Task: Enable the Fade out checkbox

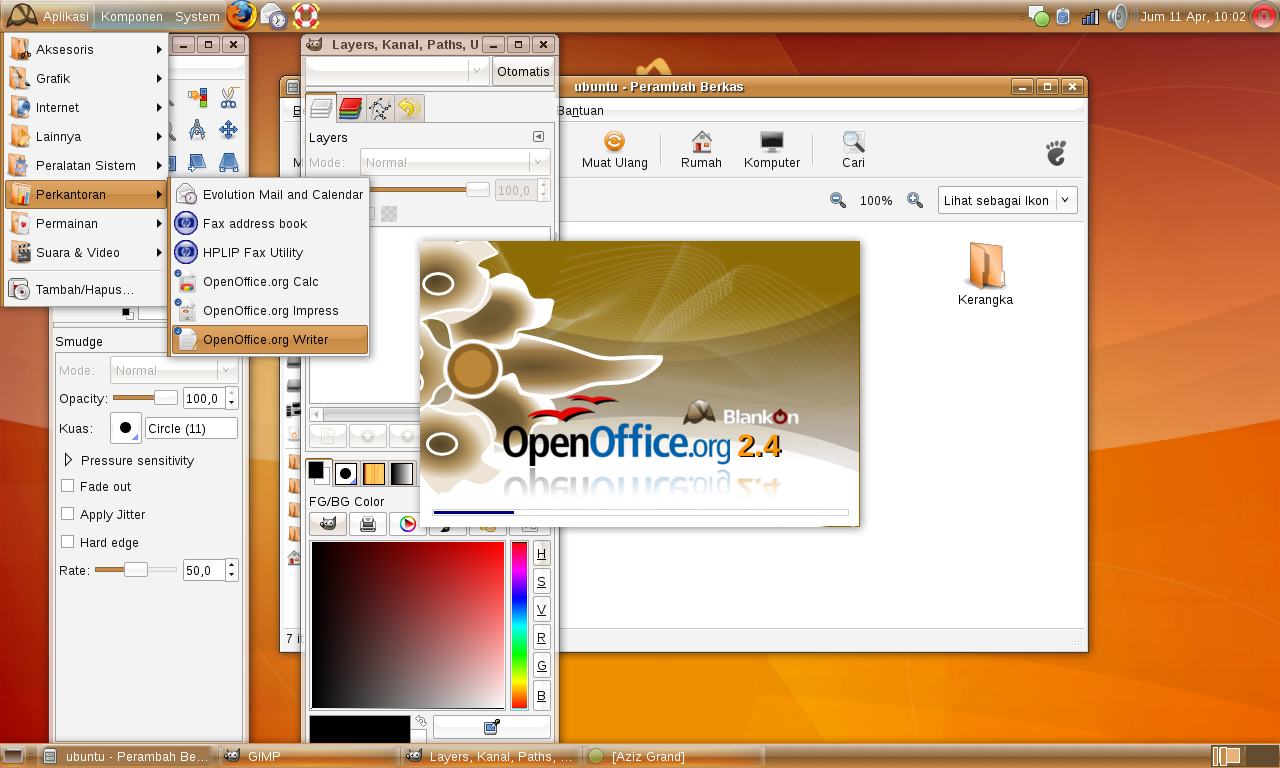Action: pos(68,486)
